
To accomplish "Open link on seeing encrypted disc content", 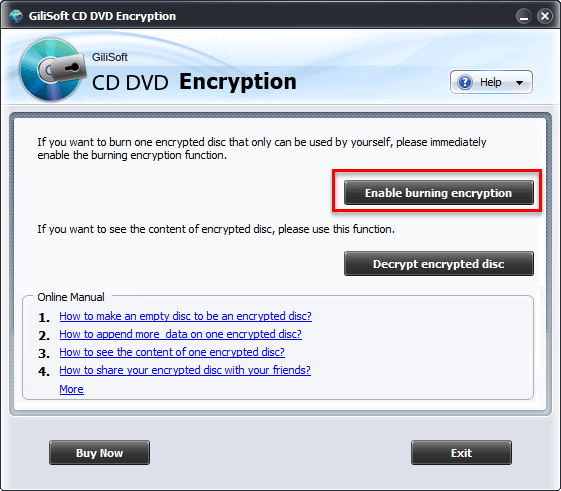I will coord(172,352).
